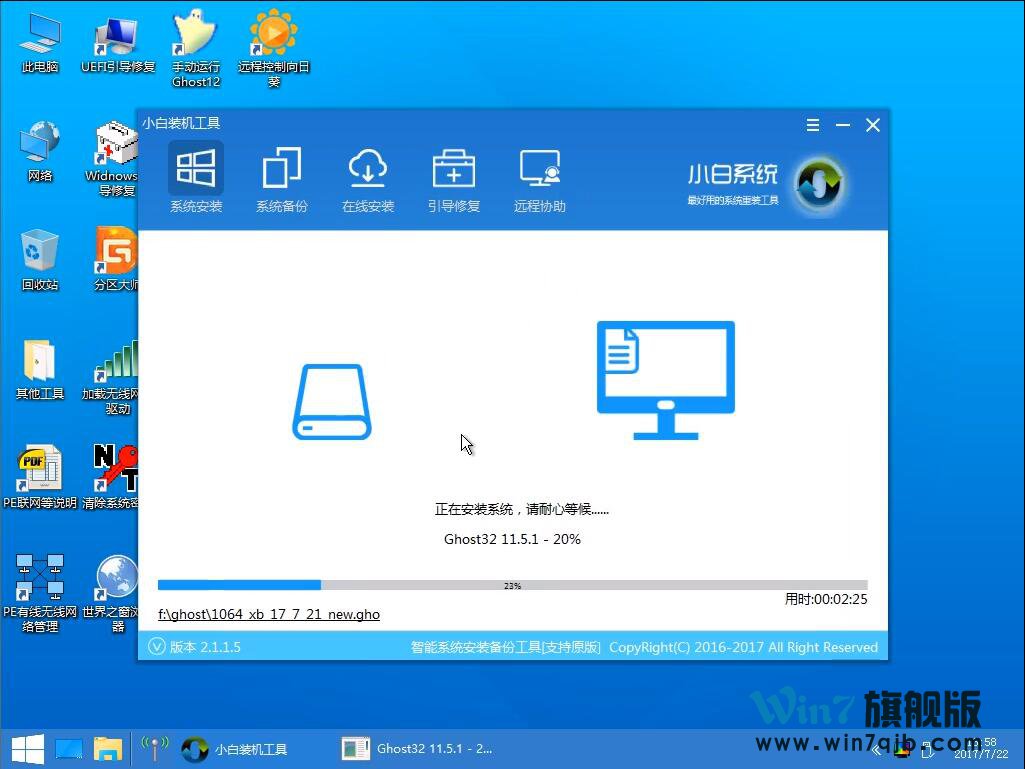Screen dimensions: 1025x769
Task: Select the 引导修复 toolkit icon
Action: tap(454, 177)
